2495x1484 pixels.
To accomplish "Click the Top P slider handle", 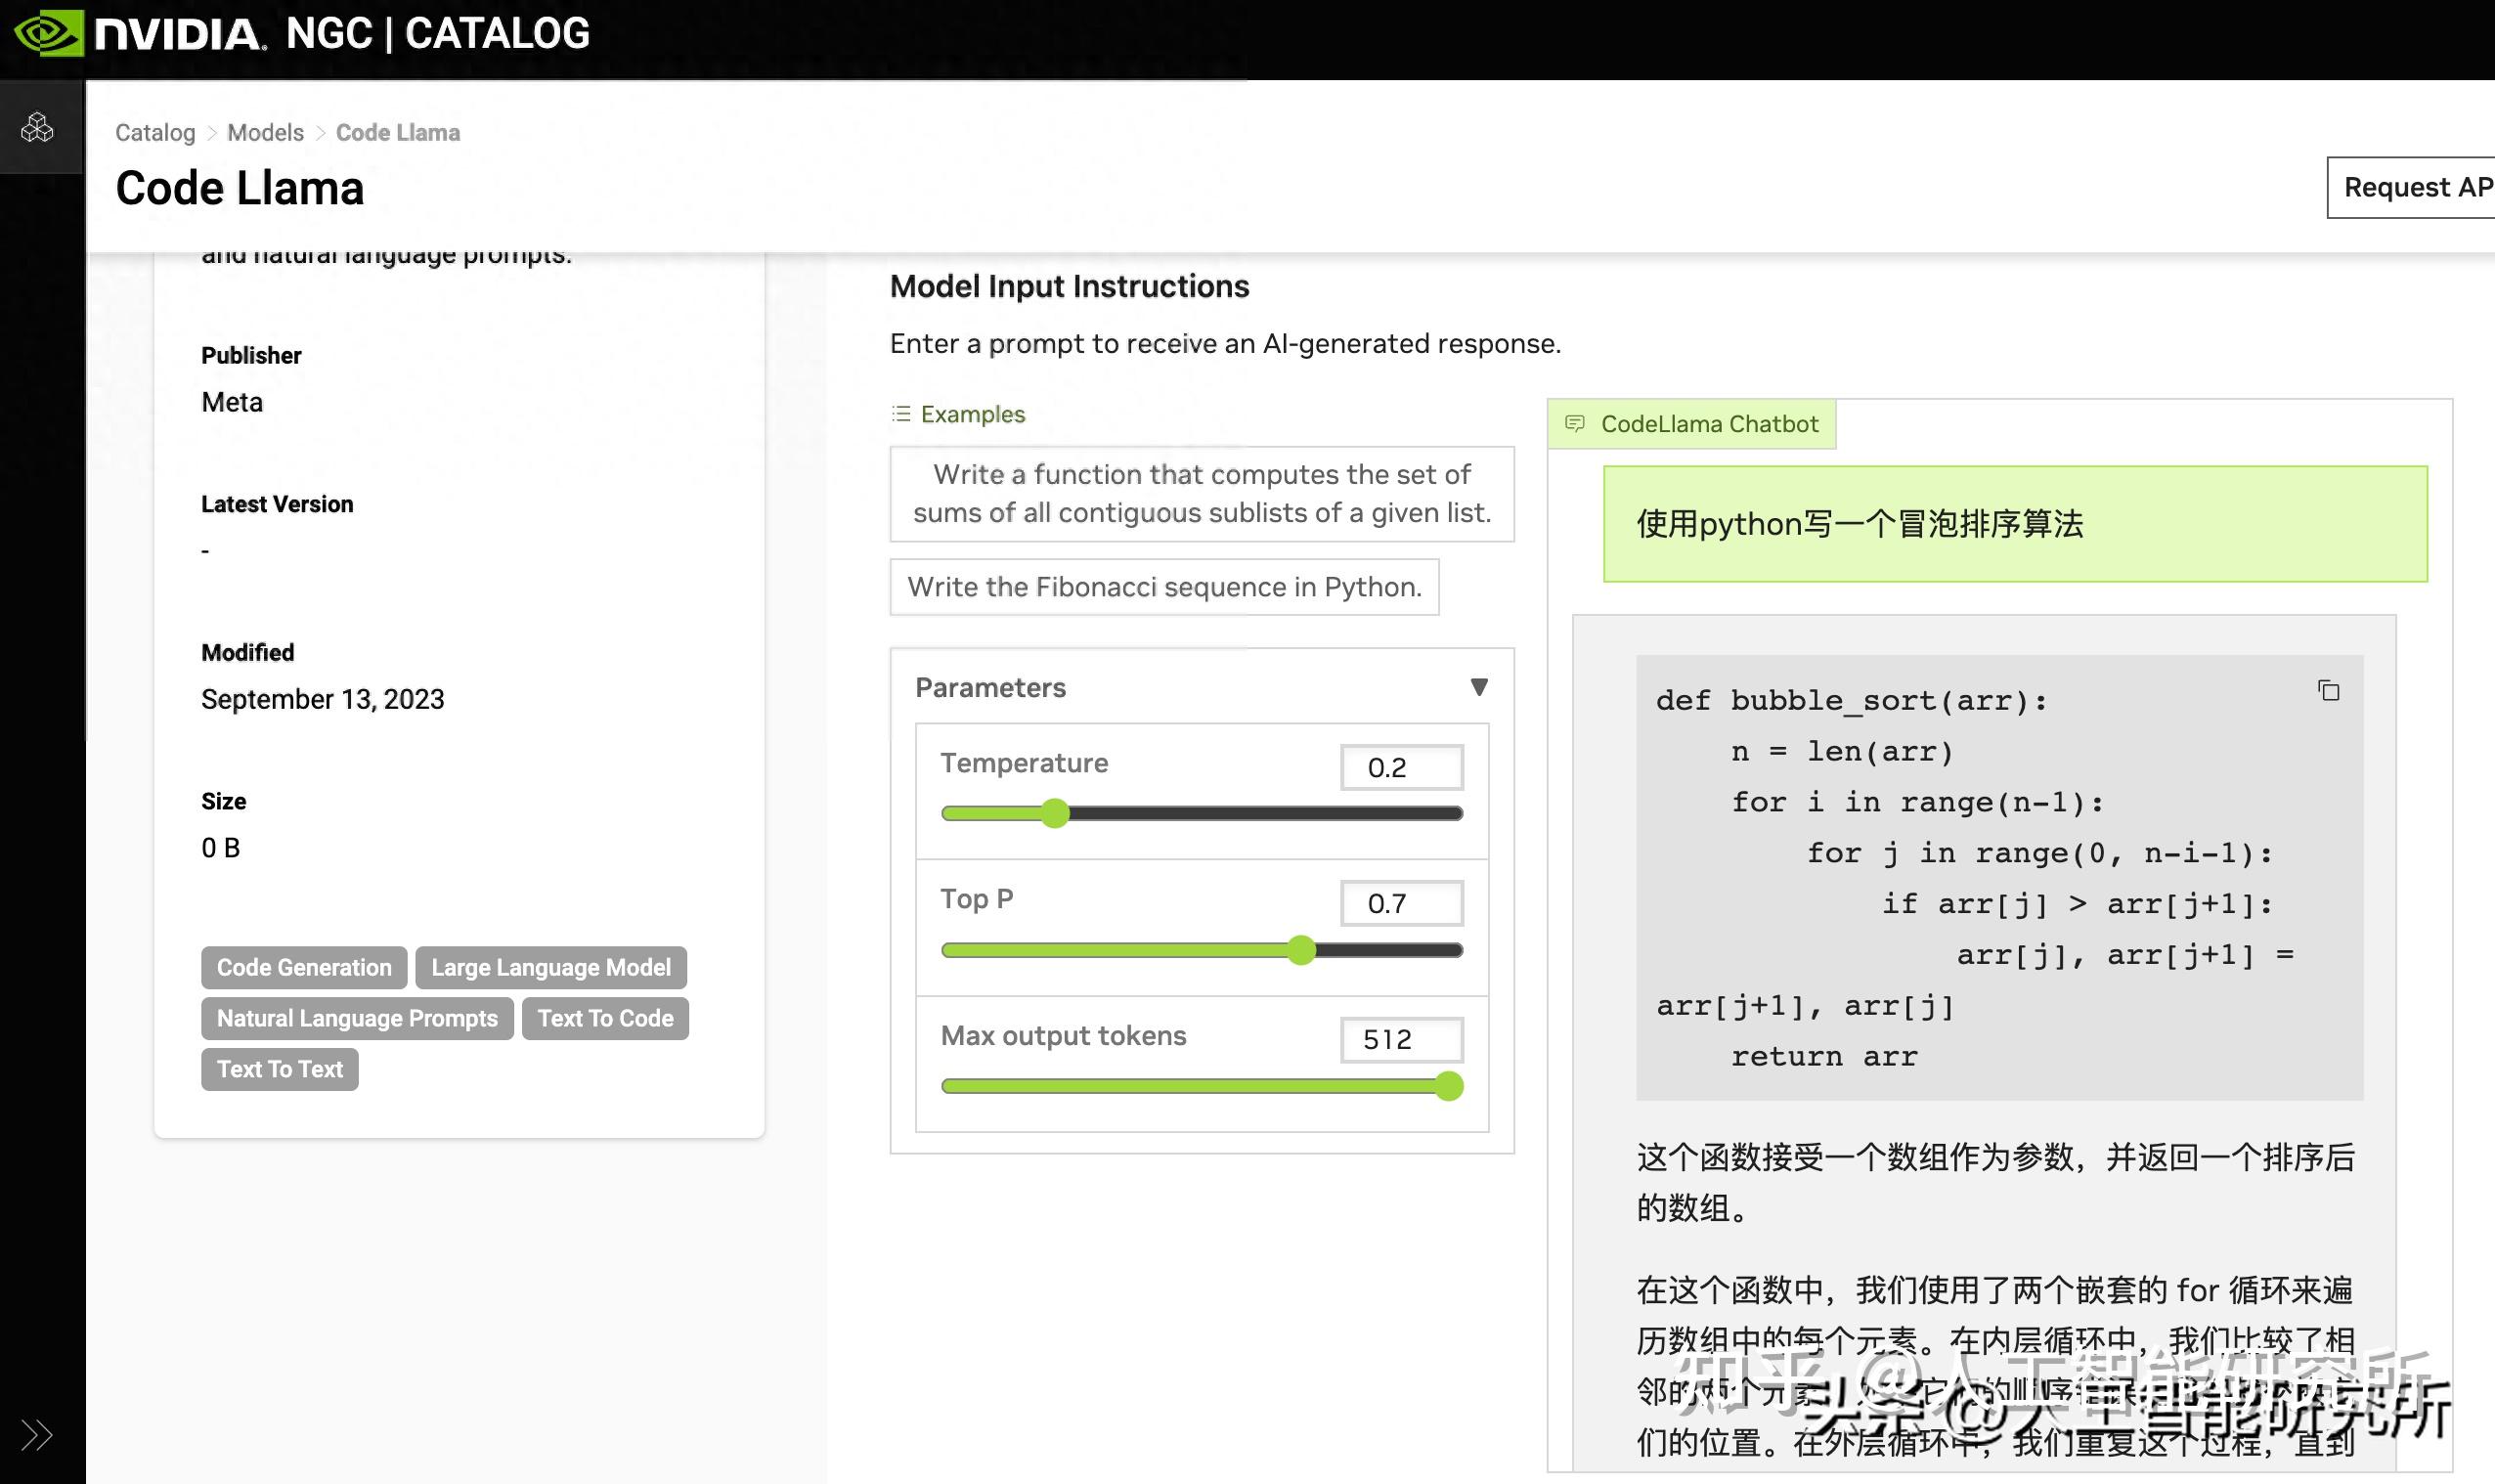I will click(1301, 950).
